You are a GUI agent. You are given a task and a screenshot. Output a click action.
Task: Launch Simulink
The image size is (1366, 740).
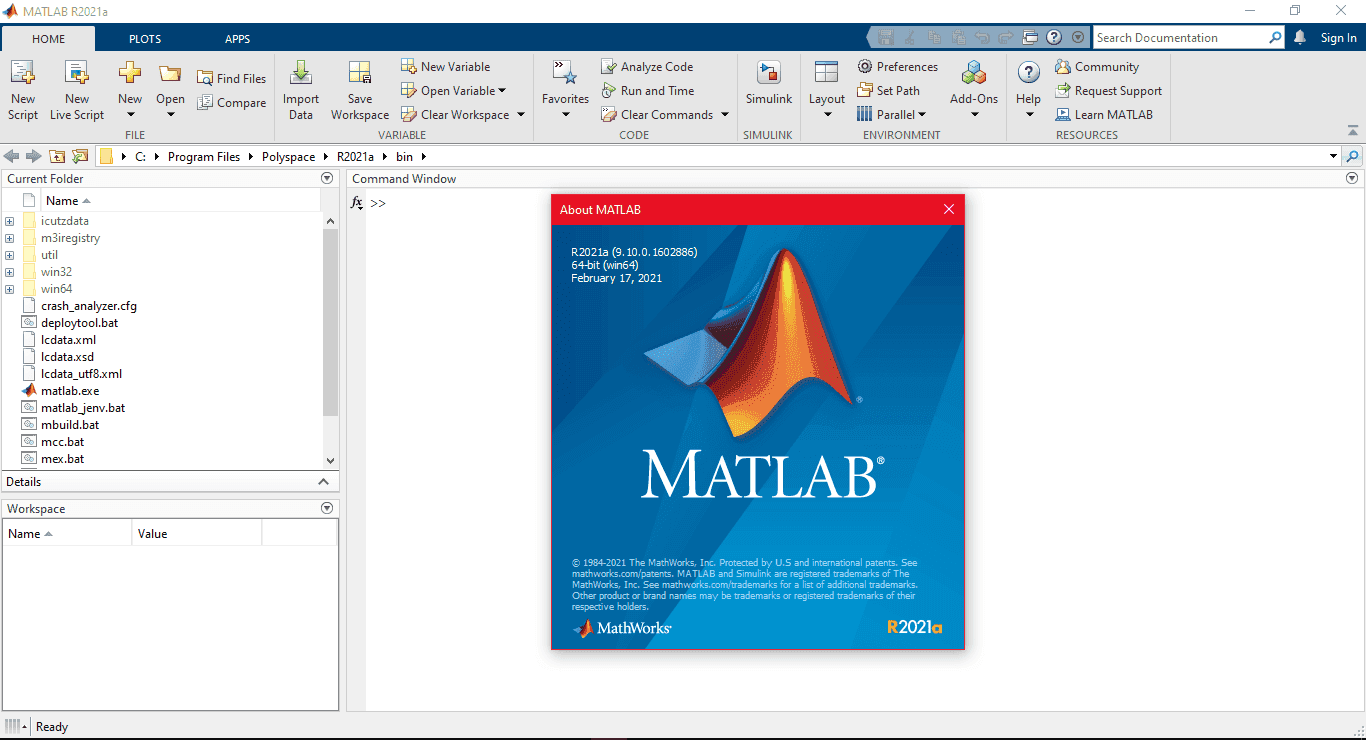(768, 84)
